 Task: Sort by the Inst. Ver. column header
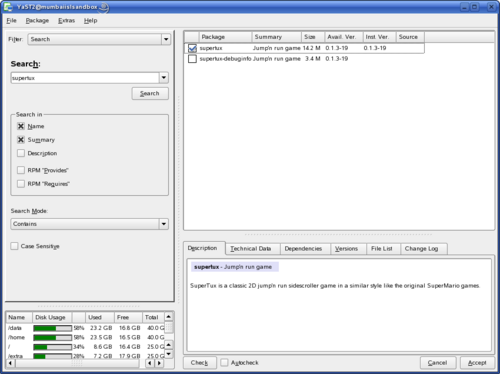click(380, 37)
